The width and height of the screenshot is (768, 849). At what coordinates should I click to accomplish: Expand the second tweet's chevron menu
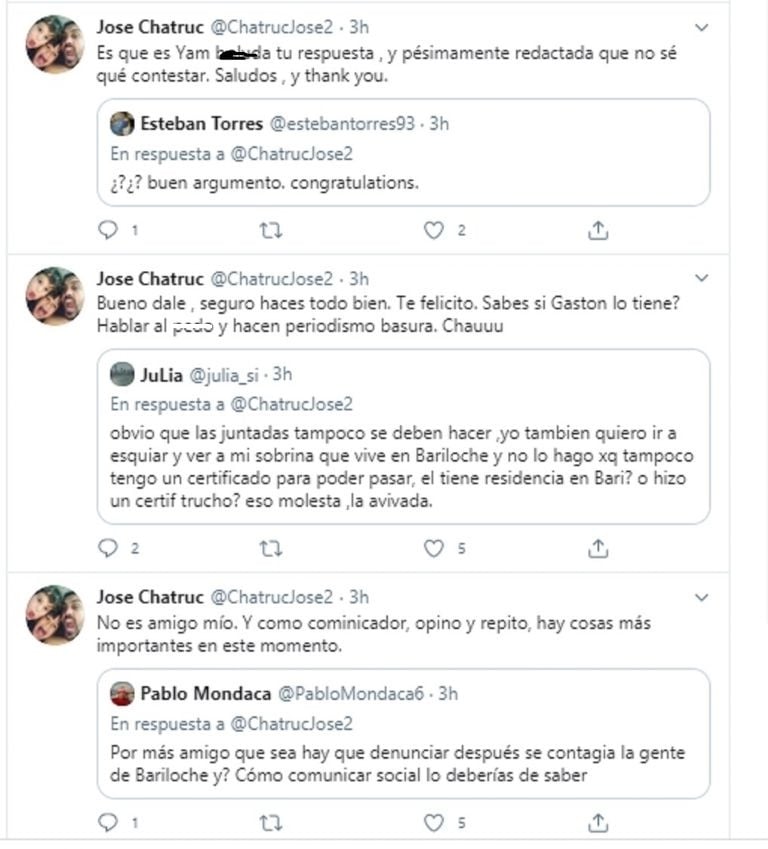coord(701,278)
